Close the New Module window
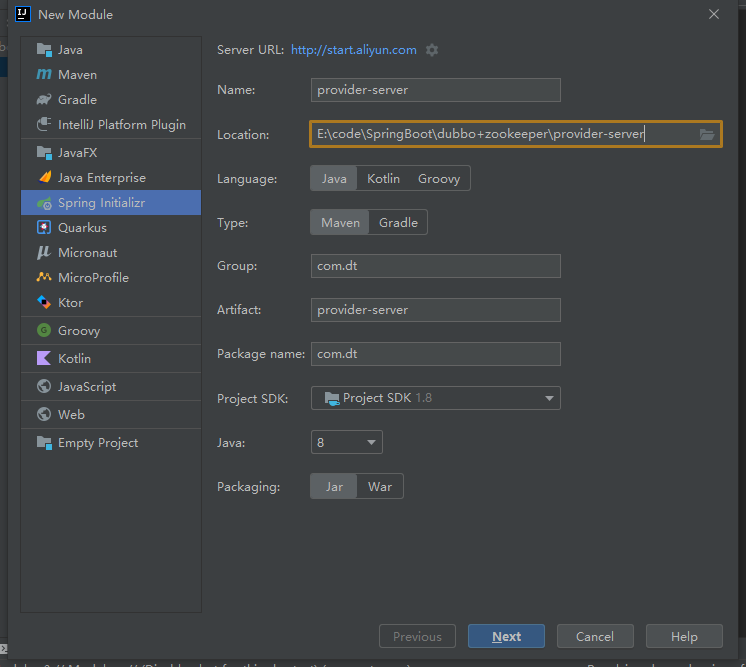The height and width of the screenshot is (667, 746). [x=714, y=14]
